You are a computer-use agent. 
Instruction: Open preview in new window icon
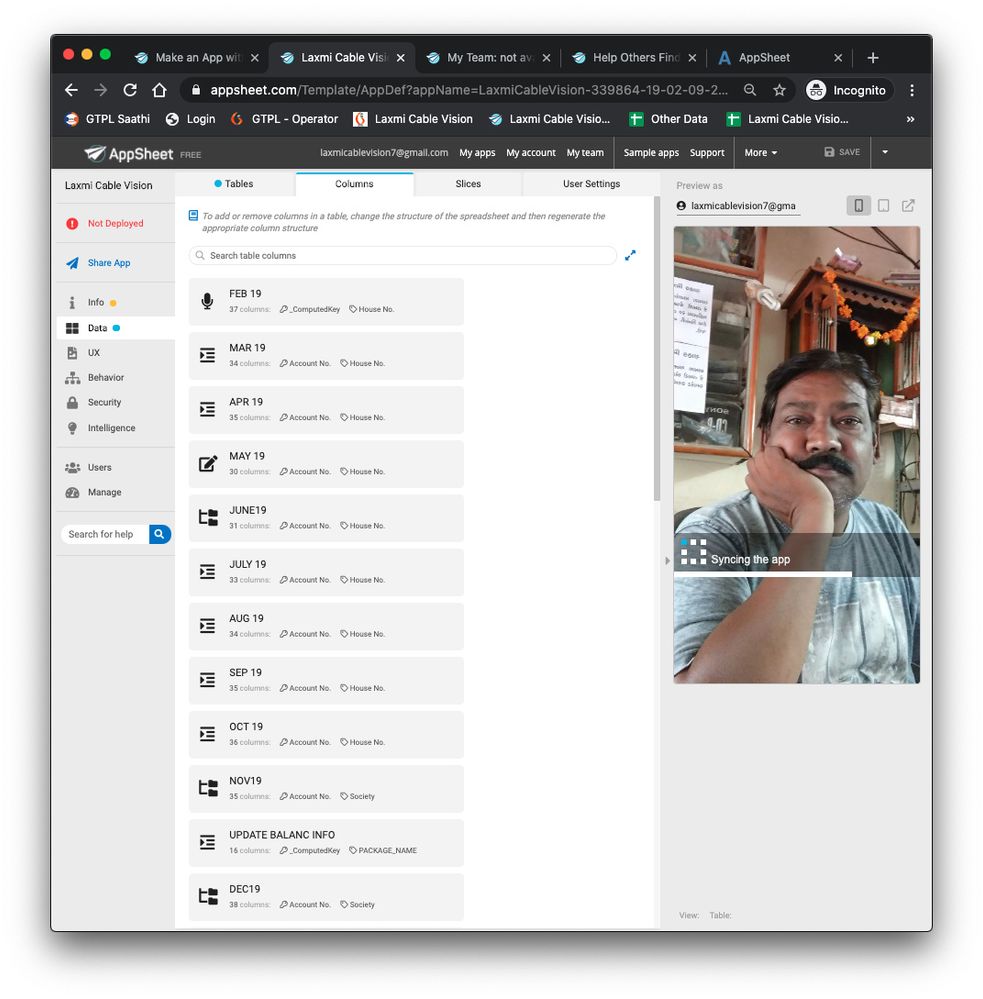tap(908, 205)
